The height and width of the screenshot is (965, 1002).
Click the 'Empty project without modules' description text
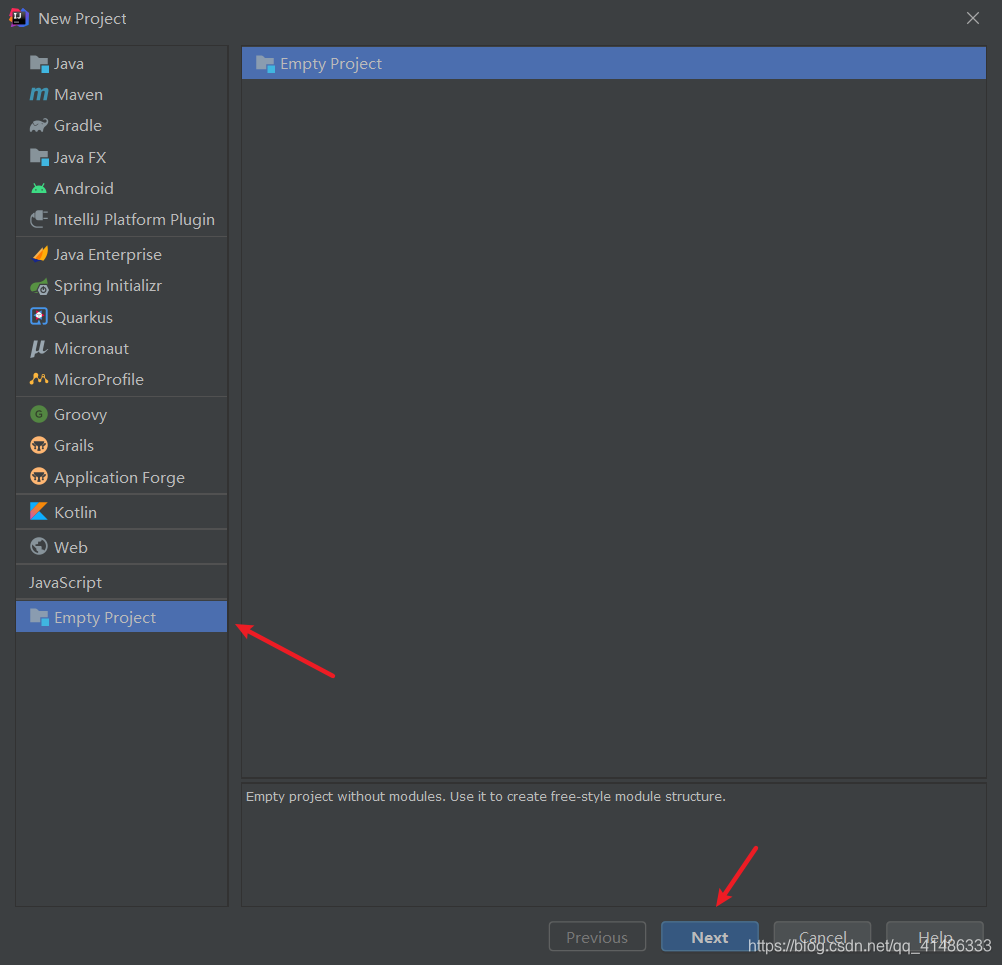point(486,796)
